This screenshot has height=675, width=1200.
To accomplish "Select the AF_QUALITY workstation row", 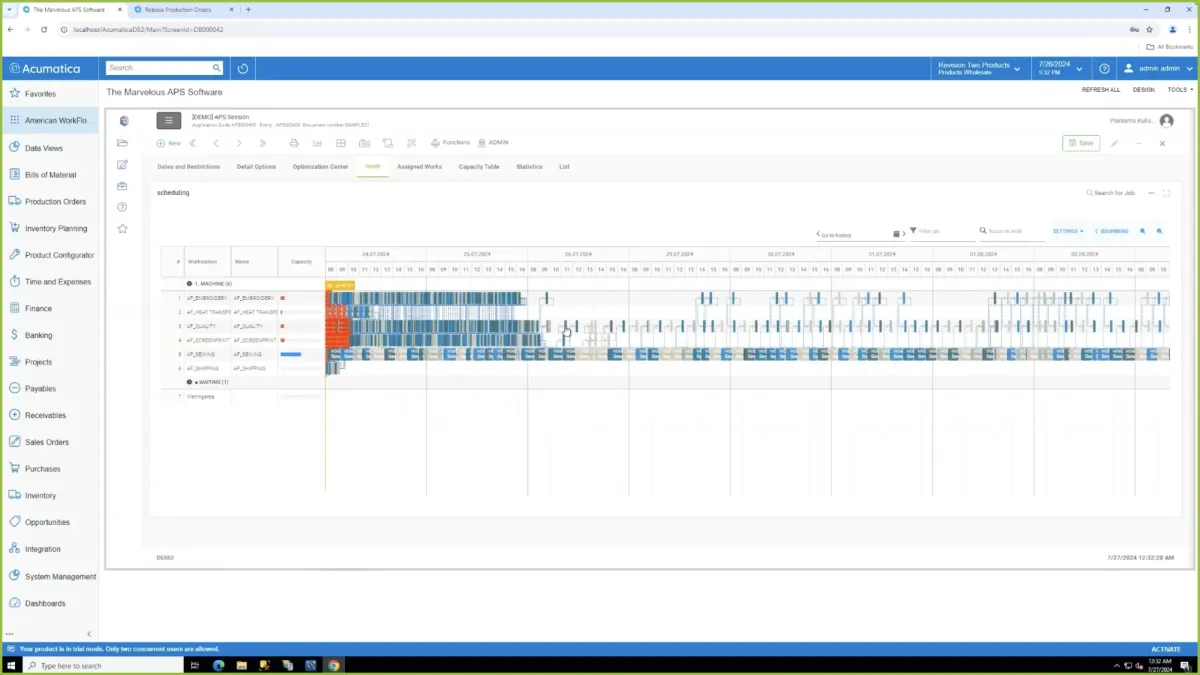I will point(241,326).
